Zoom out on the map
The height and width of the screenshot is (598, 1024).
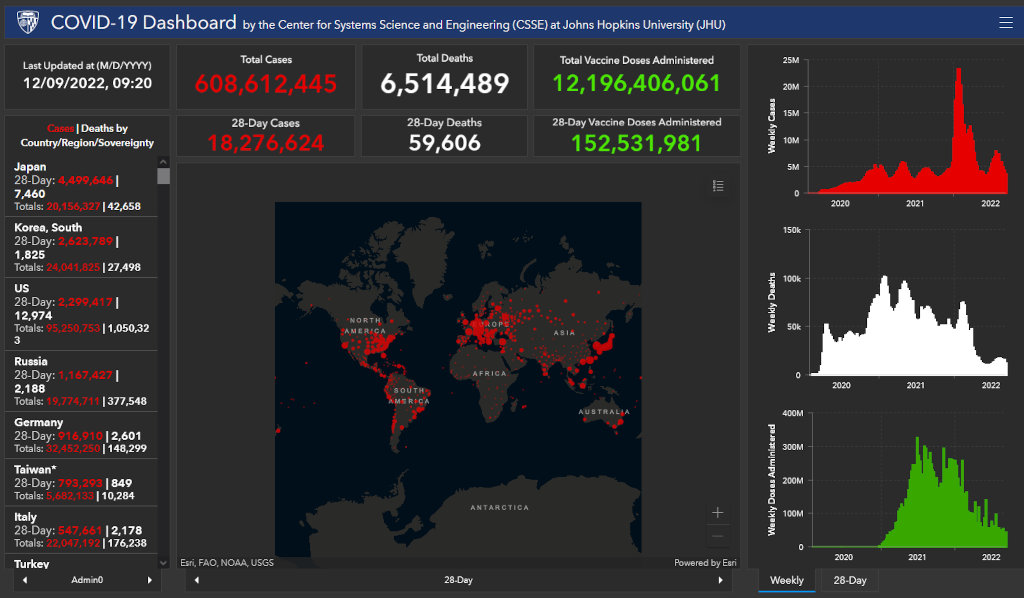point(718,537)
